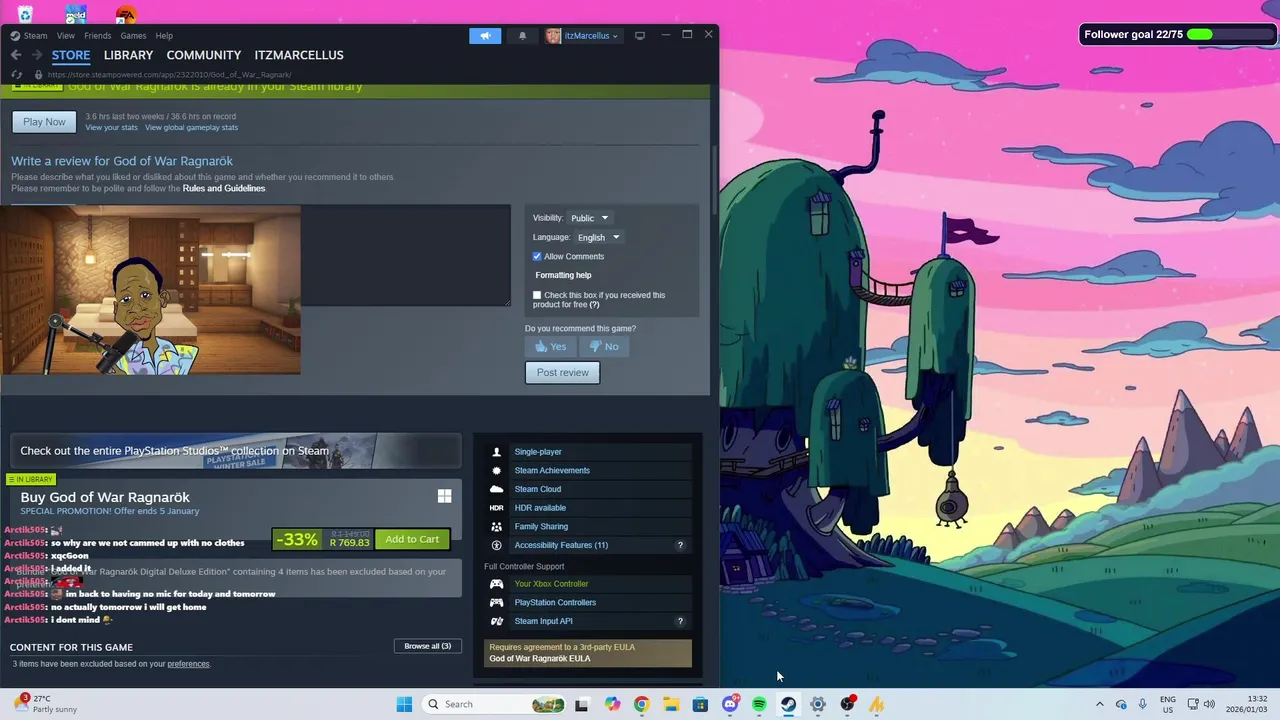Open the Recycle Bin desktop icon
Image resolution: width=1280 pixels, height=720 pixels.
(25, 13)
